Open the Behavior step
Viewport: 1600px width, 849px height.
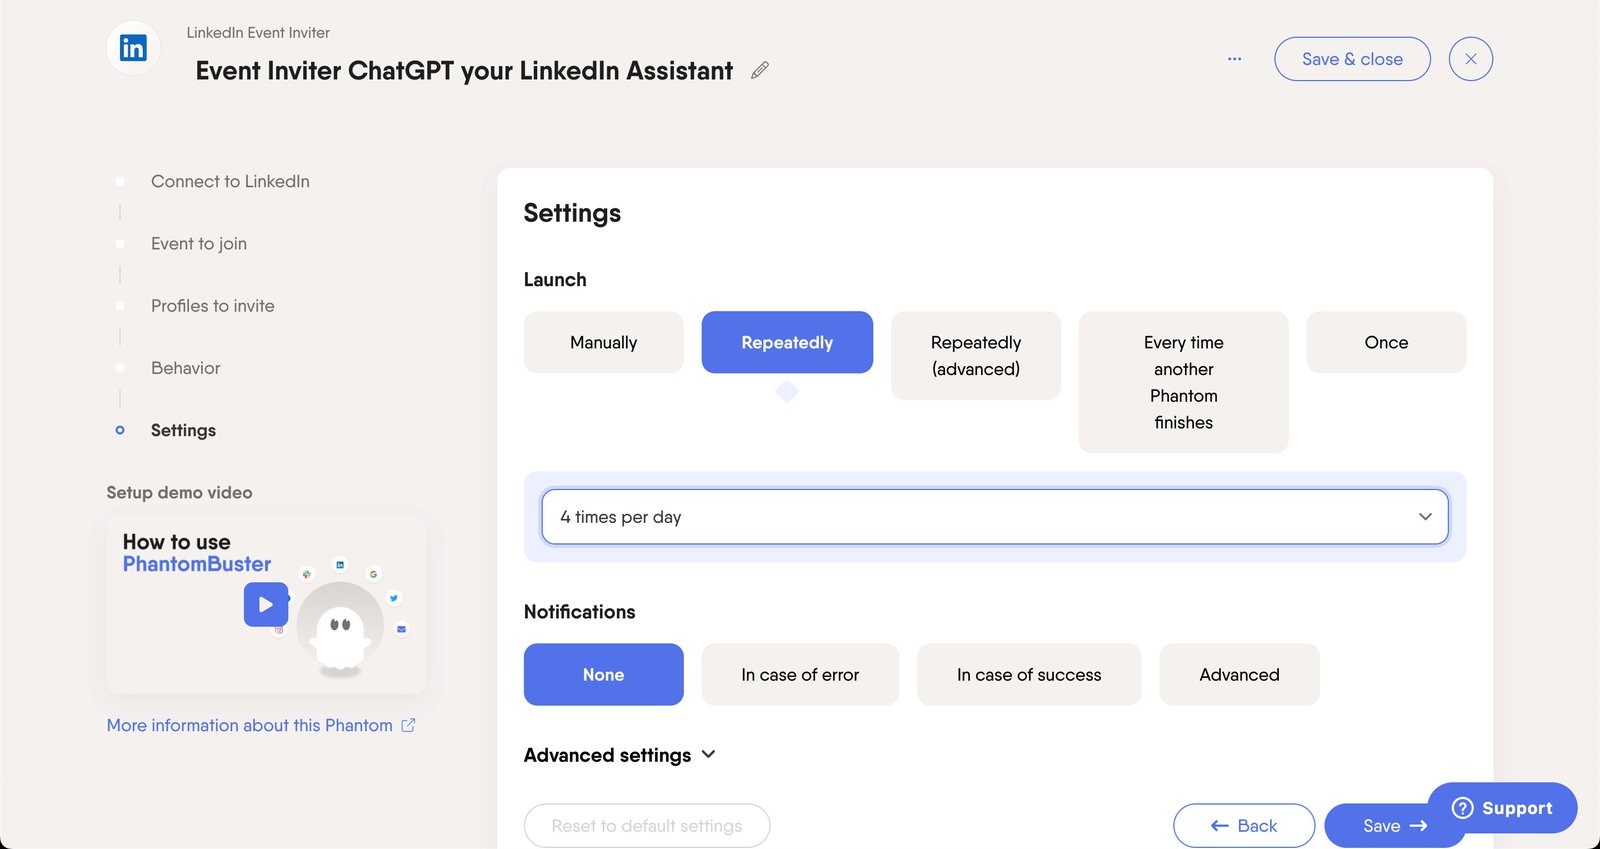click(x=185, y=368)
